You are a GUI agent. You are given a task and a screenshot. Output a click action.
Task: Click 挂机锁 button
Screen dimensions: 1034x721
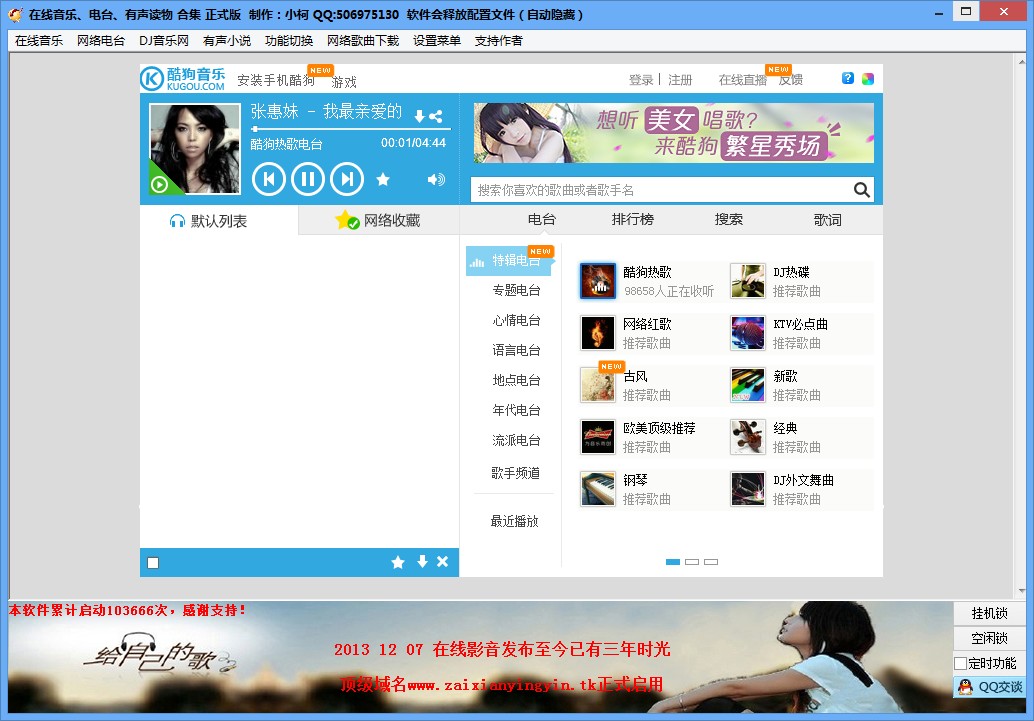990,613
